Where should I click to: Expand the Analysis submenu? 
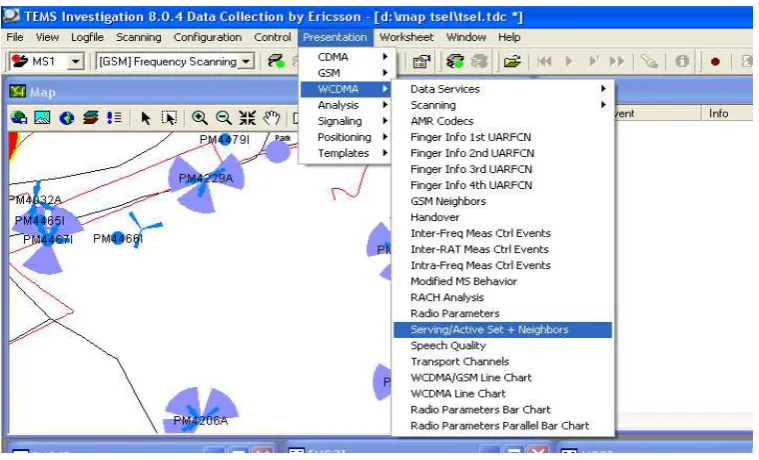coord(346,105)
